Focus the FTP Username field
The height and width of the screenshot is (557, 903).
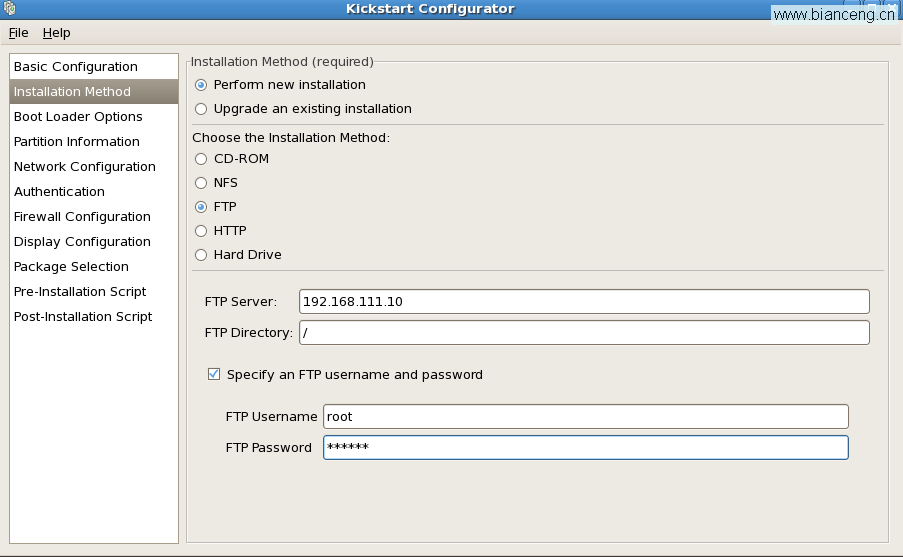point(586,416)
